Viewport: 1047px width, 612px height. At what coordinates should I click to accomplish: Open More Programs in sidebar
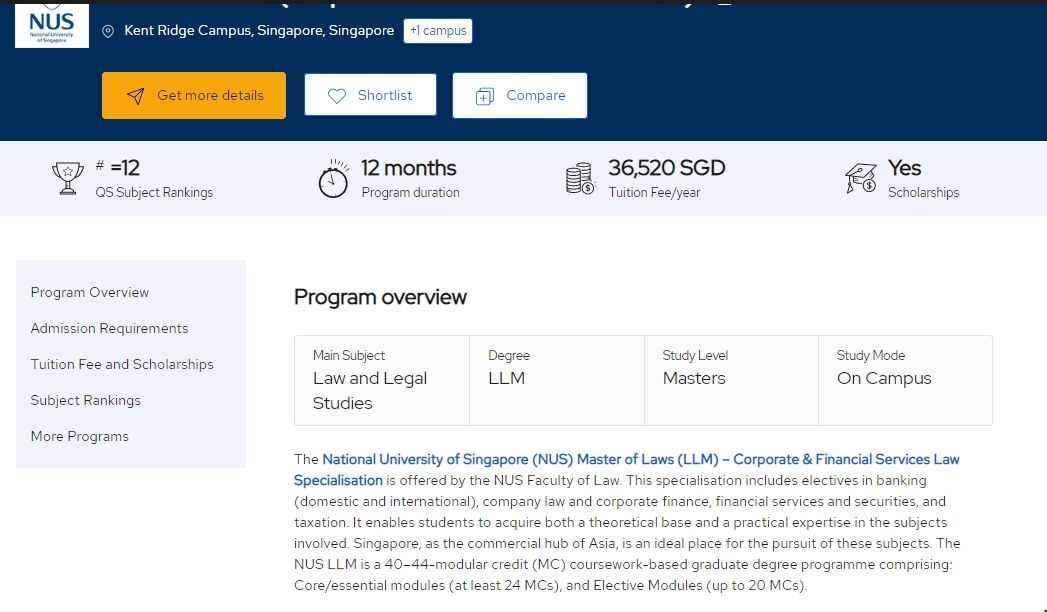pyautogui.click(x=80, y=437)
